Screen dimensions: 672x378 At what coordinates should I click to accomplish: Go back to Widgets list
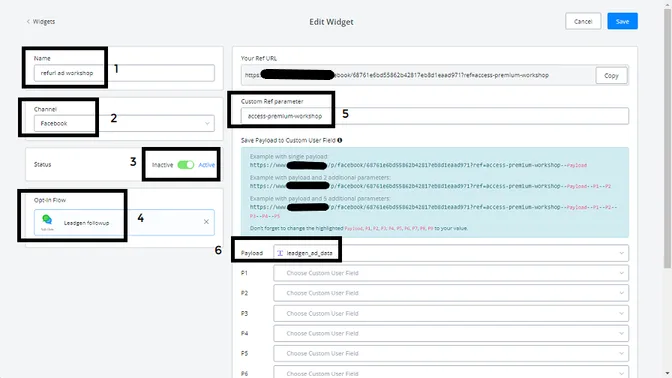pyautogui.click(x=41, y=21)
